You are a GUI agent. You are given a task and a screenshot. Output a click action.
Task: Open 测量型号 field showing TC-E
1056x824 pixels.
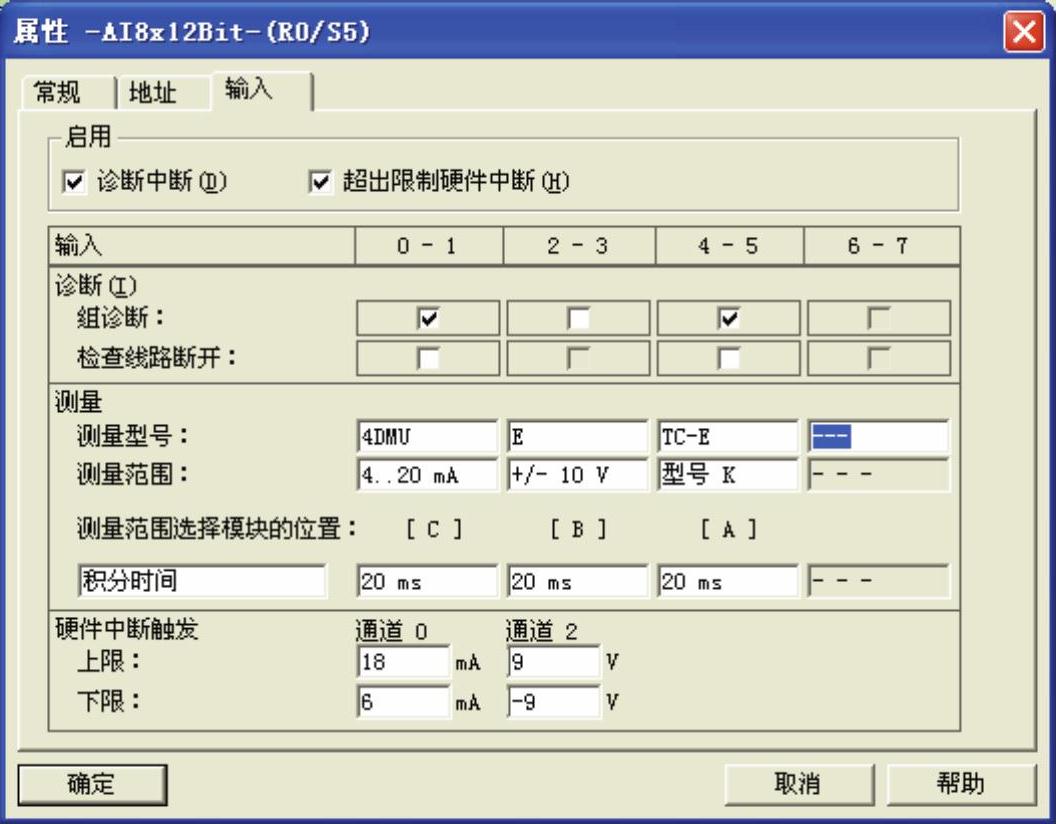coord(728,437)
